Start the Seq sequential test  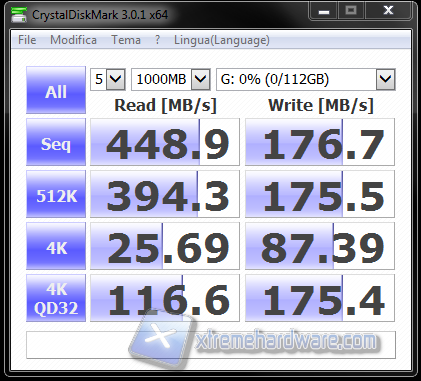(x=56, y=142)
